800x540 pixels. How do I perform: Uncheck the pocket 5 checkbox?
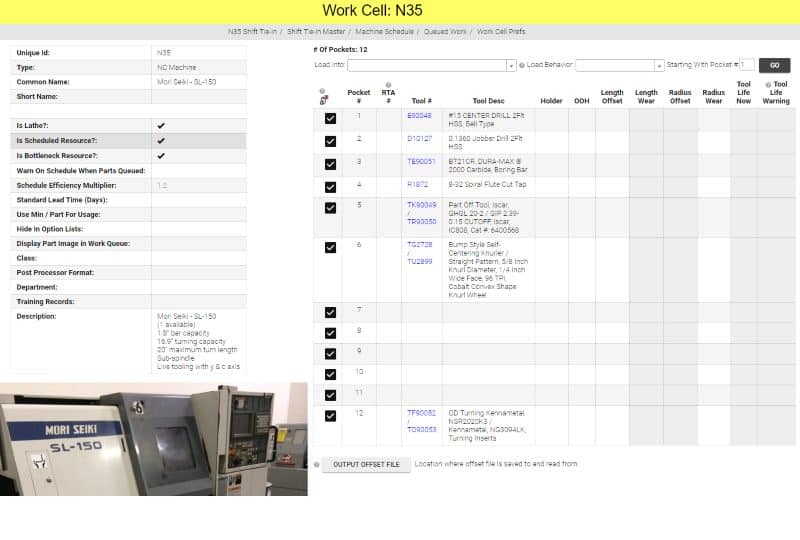tap(330, 208)
